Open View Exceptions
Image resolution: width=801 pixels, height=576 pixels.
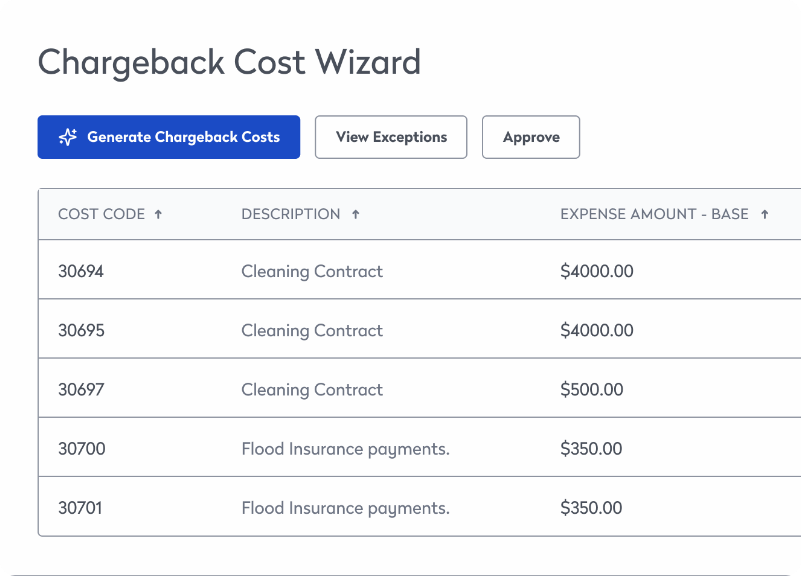coord(391,137)
